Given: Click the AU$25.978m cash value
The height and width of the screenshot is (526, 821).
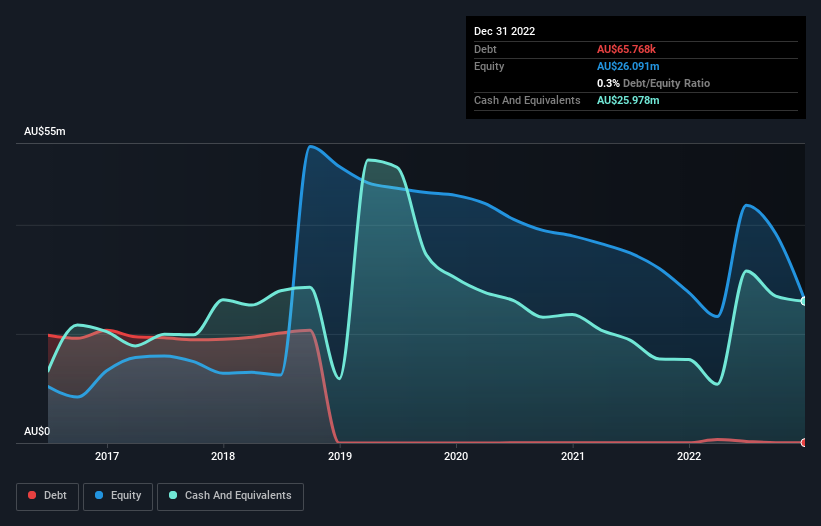Looking at the screenshot, I should (x=628, y=100).
